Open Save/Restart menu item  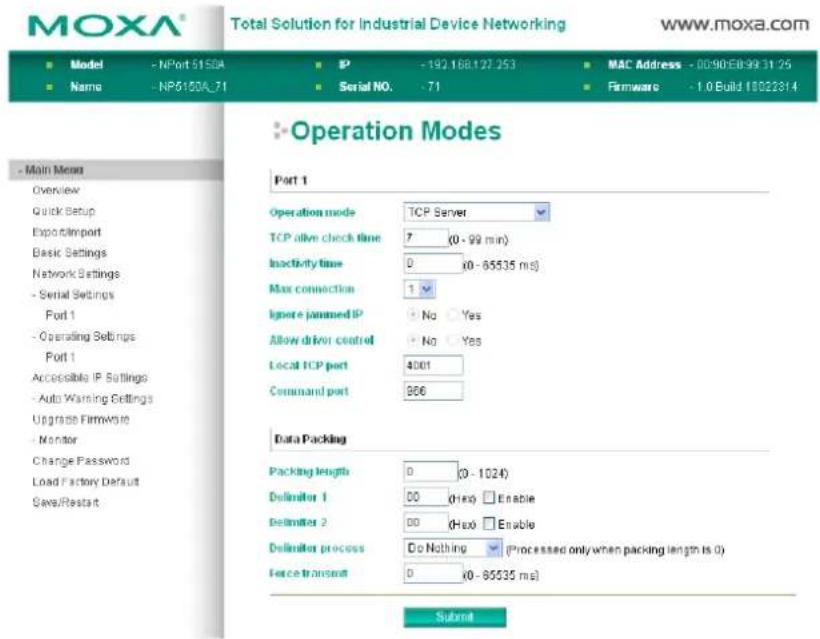(65, 503)
